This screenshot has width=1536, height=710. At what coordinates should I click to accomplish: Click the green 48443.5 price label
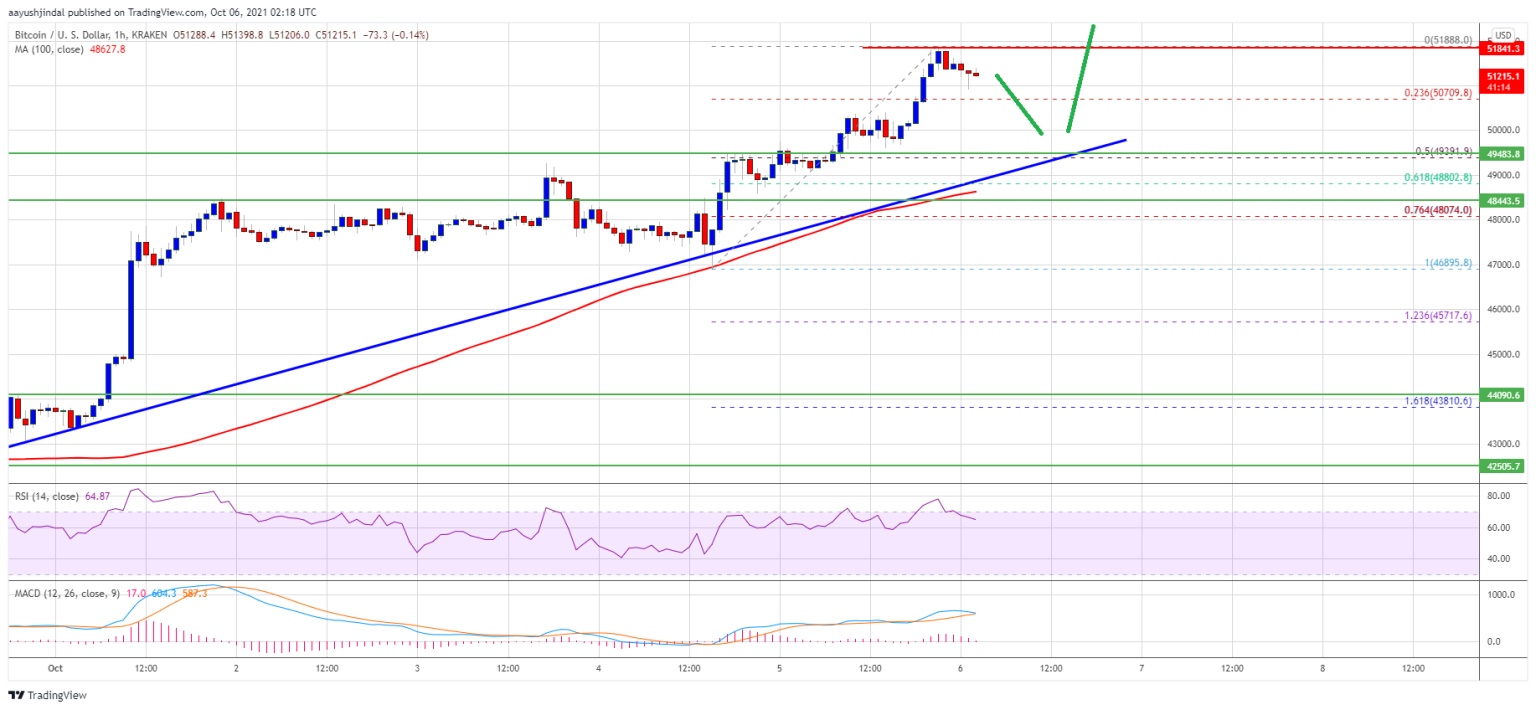point(1503,200)
